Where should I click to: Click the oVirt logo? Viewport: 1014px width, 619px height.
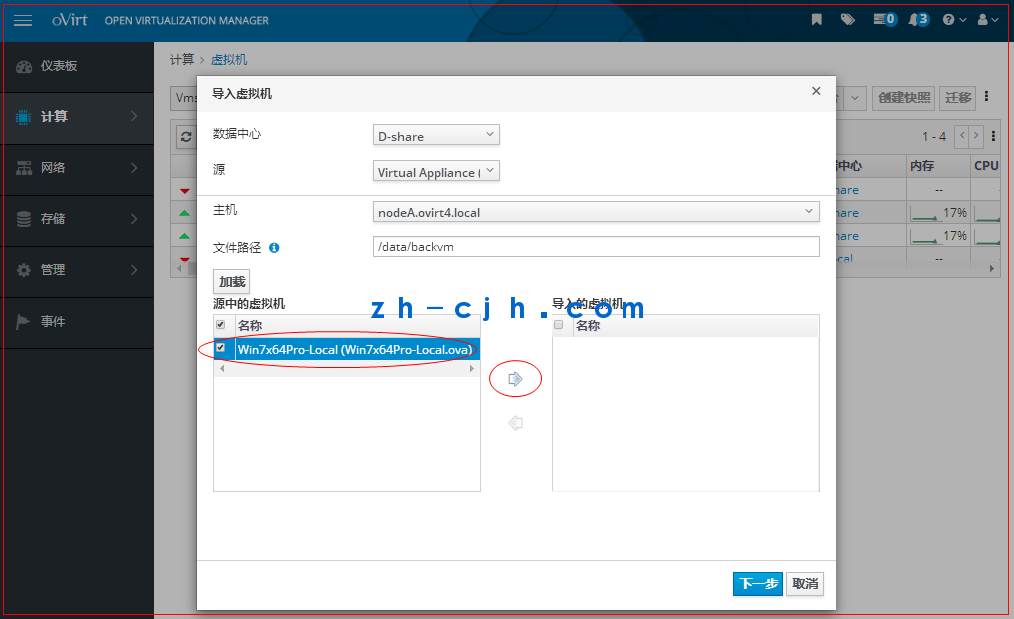coord(69,19)
